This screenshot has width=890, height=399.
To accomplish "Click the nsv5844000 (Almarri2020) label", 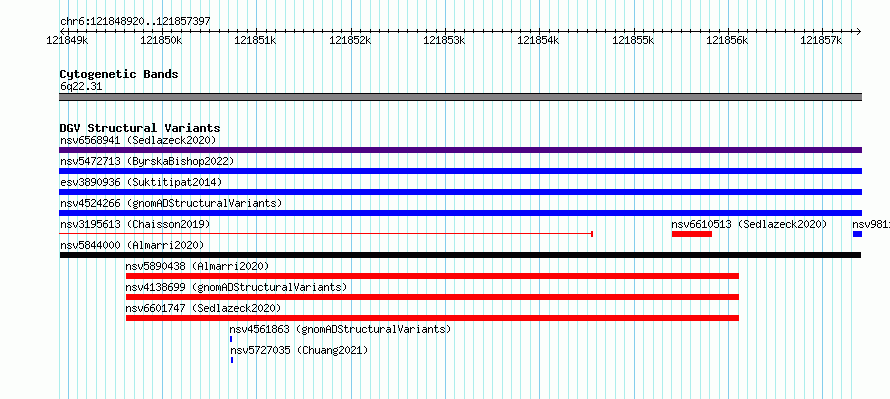I will [132, 245].
